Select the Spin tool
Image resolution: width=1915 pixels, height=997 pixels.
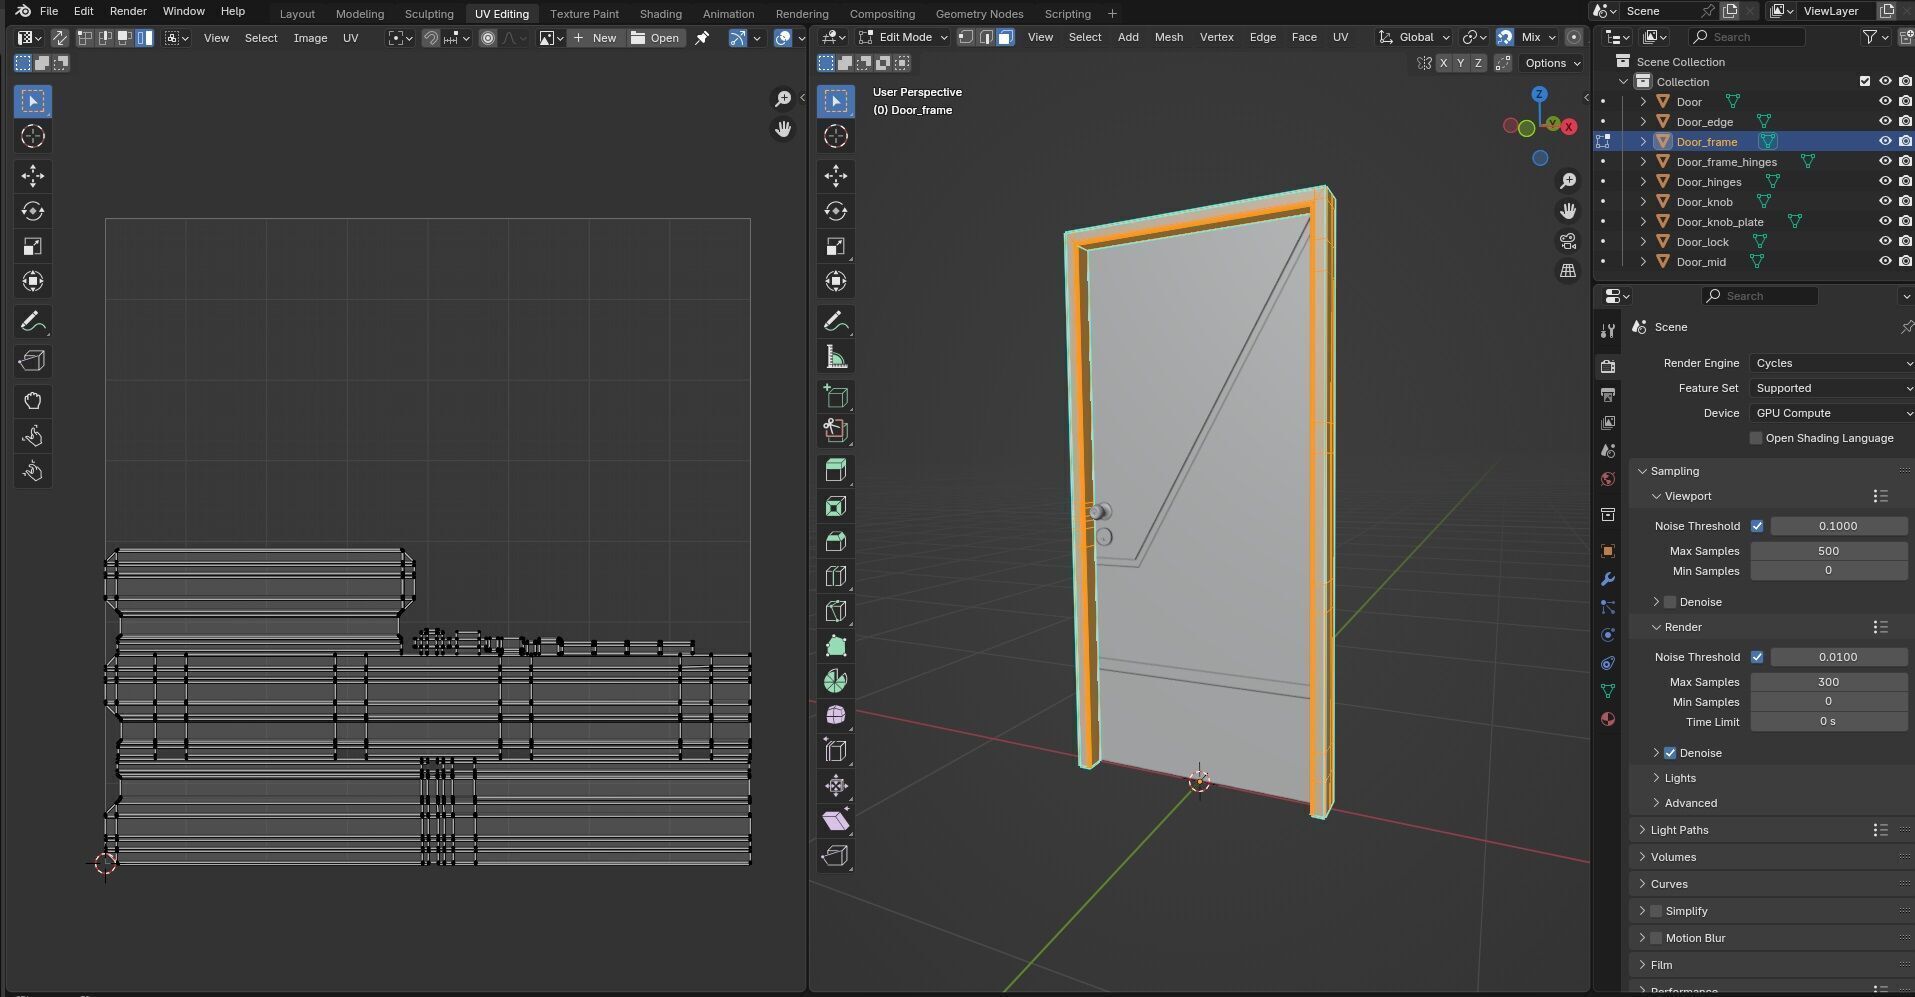pos(836,681)
